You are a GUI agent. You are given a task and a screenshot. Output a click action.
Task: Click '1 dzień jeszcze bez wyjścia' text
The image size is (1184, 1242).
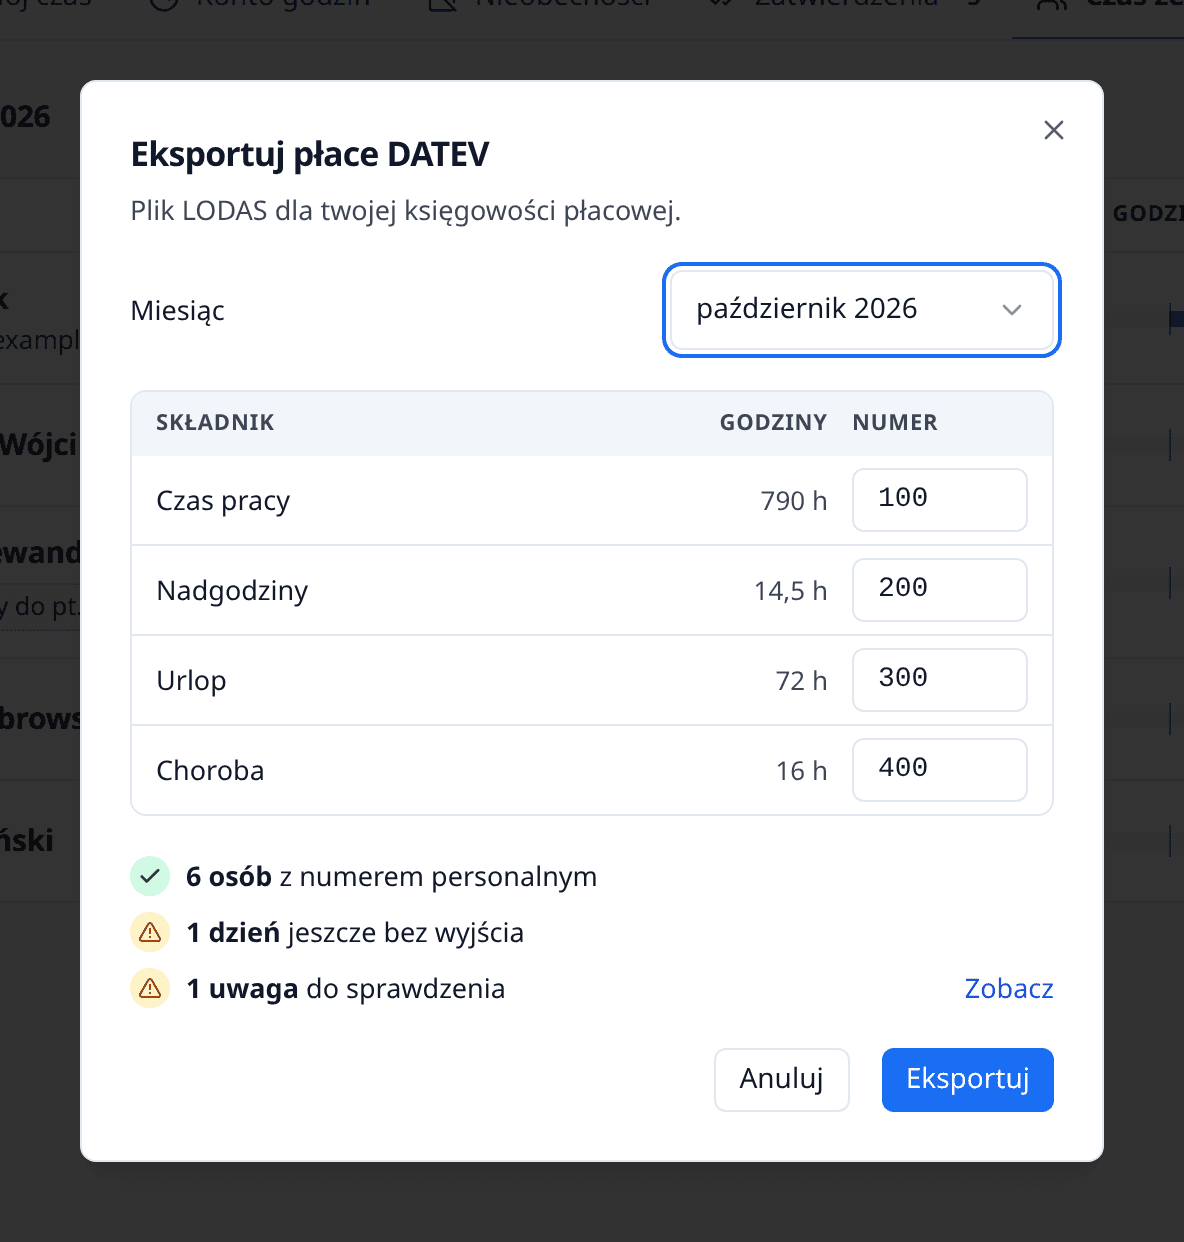point(355,932)
